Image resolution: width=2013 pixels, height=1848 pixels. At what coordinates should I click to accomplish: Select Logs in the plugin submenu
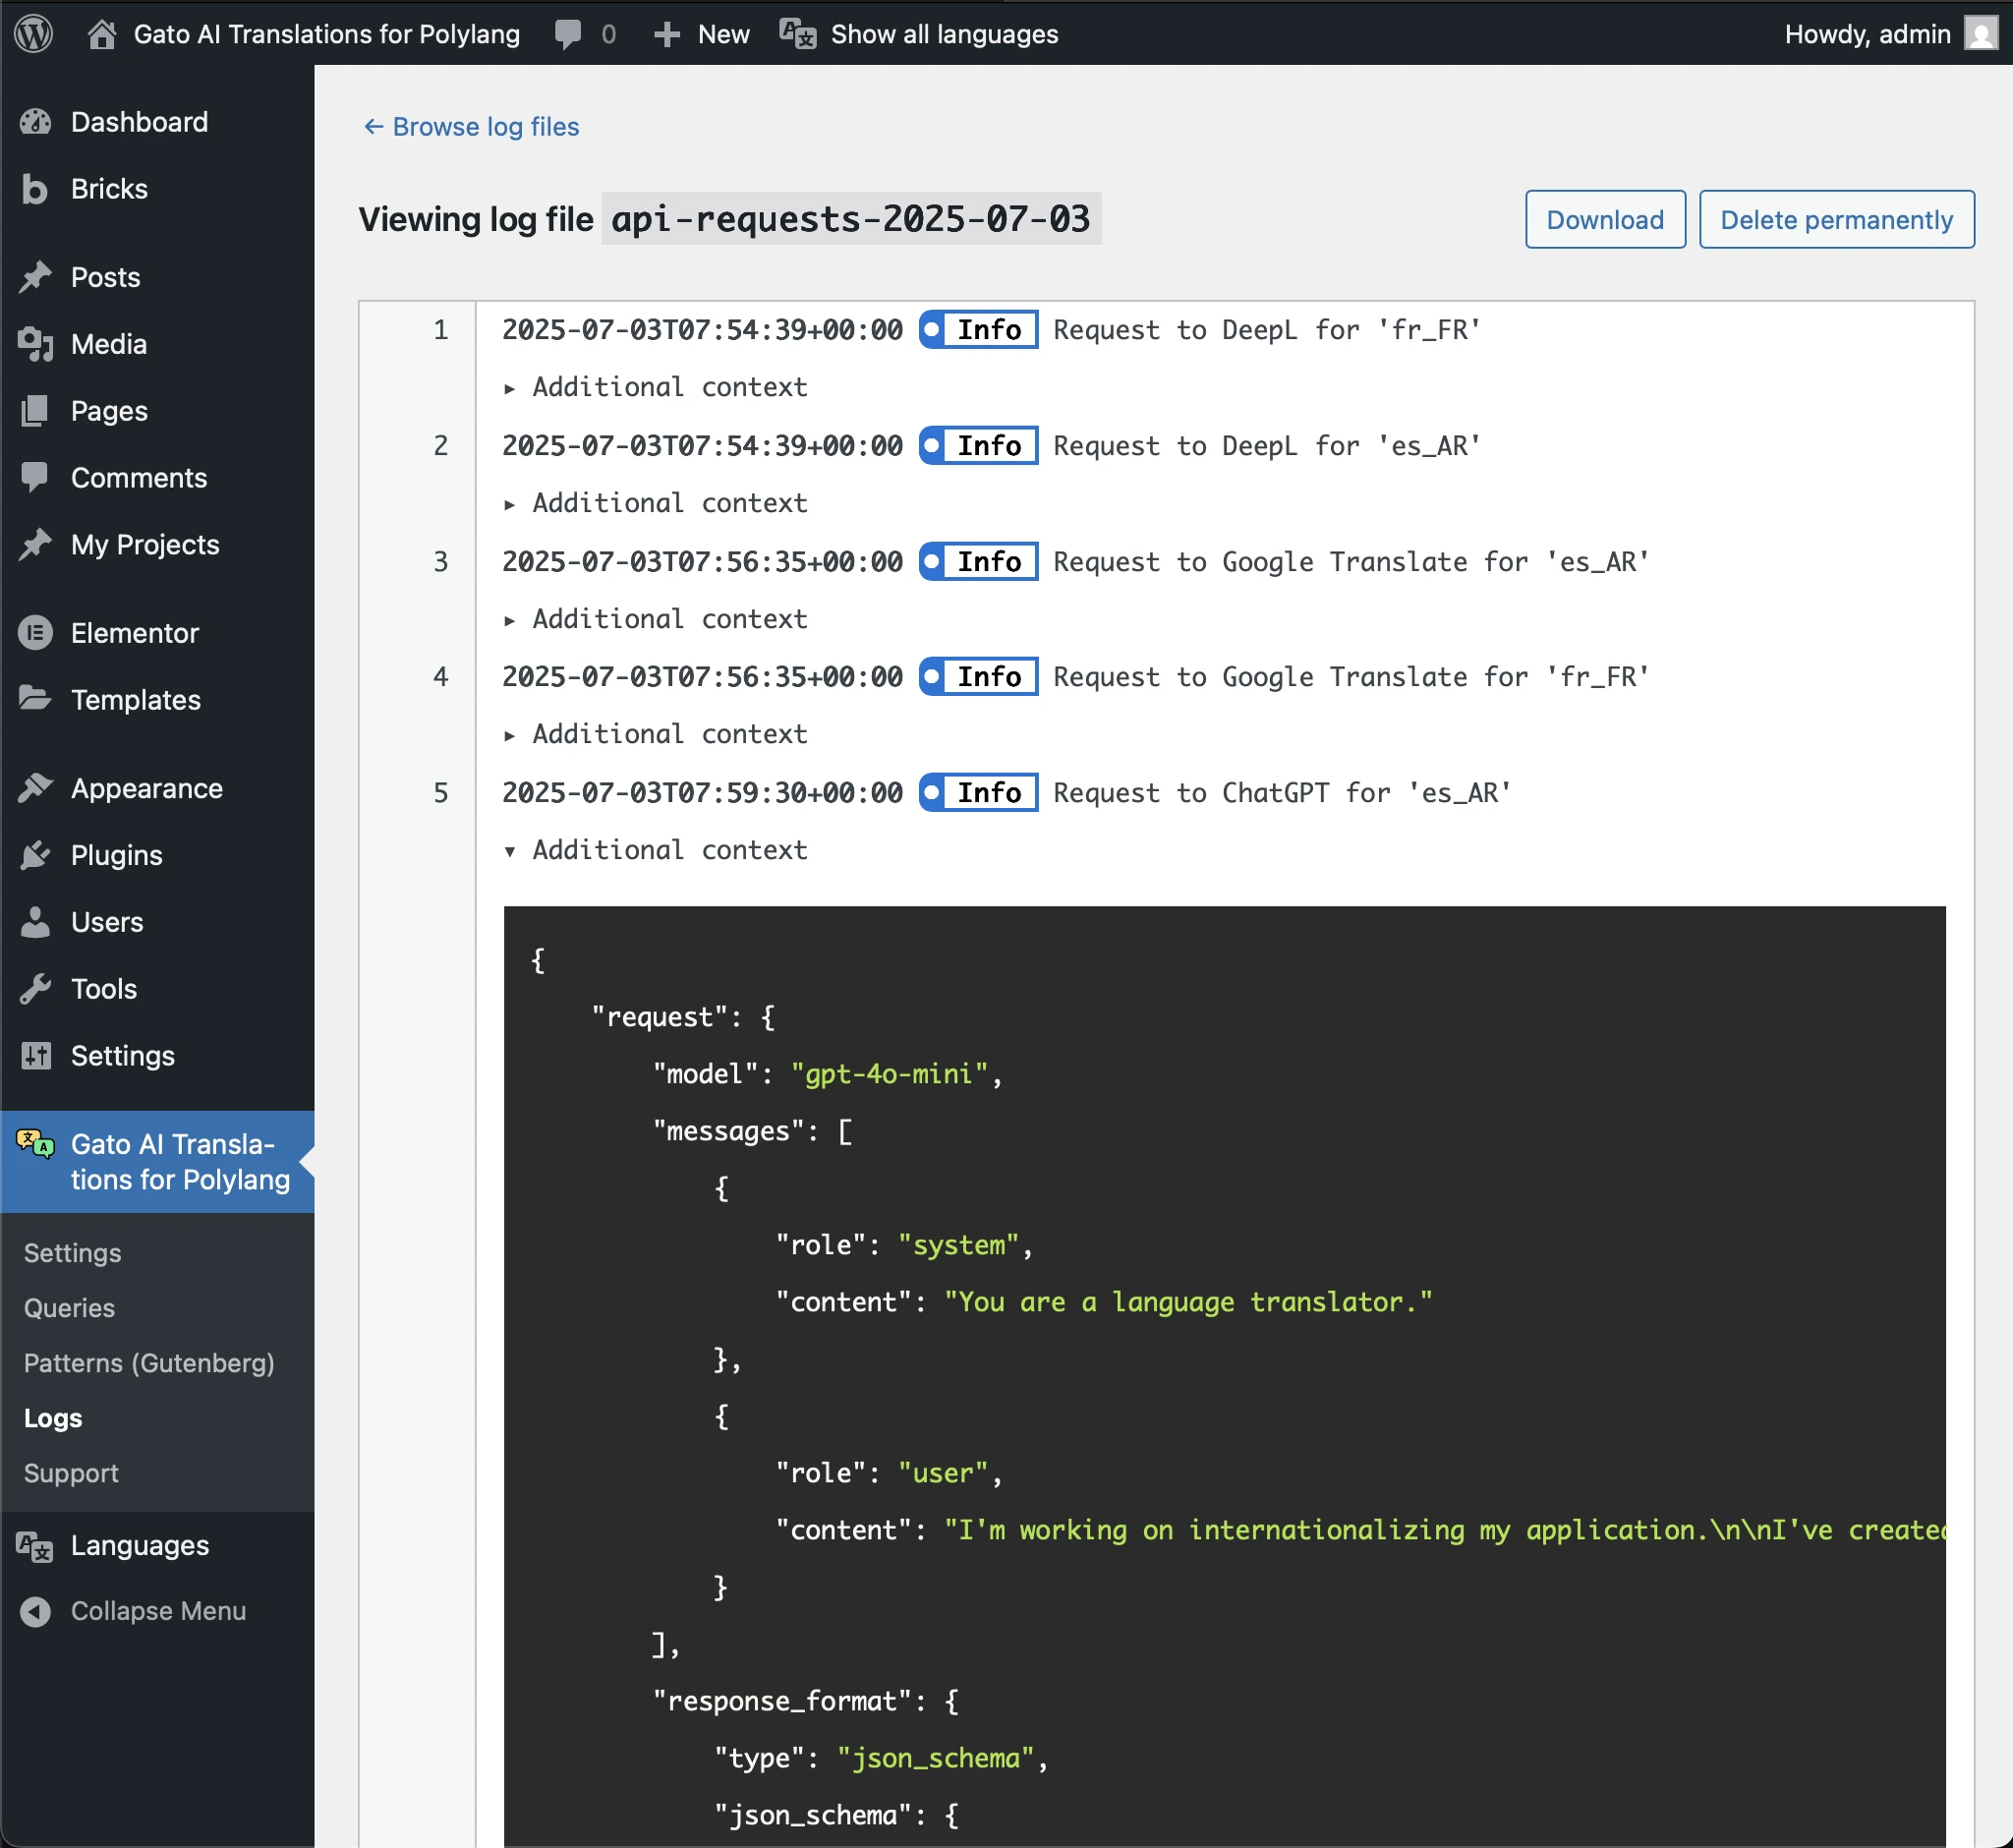[52, 1417]
